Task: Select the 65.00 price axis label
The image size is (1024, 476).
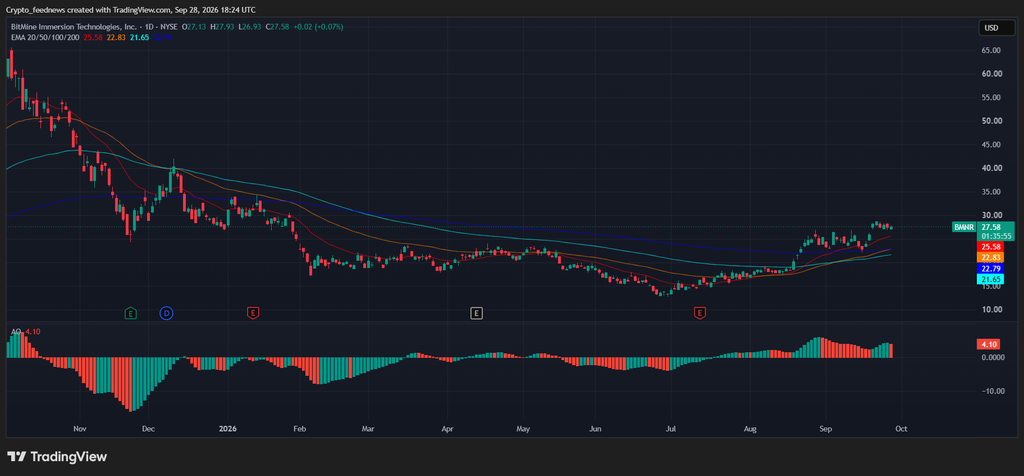Action: [x=992, y=50]
